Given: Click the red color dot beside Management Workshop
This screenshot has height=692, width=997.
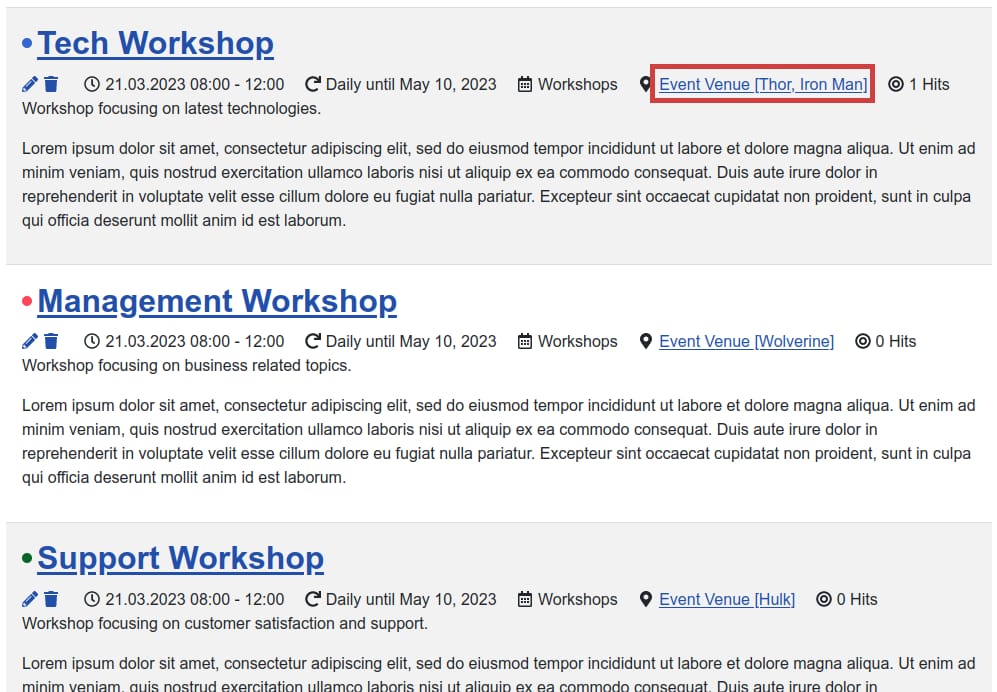Looking at the screenshot, I should 27,301.
